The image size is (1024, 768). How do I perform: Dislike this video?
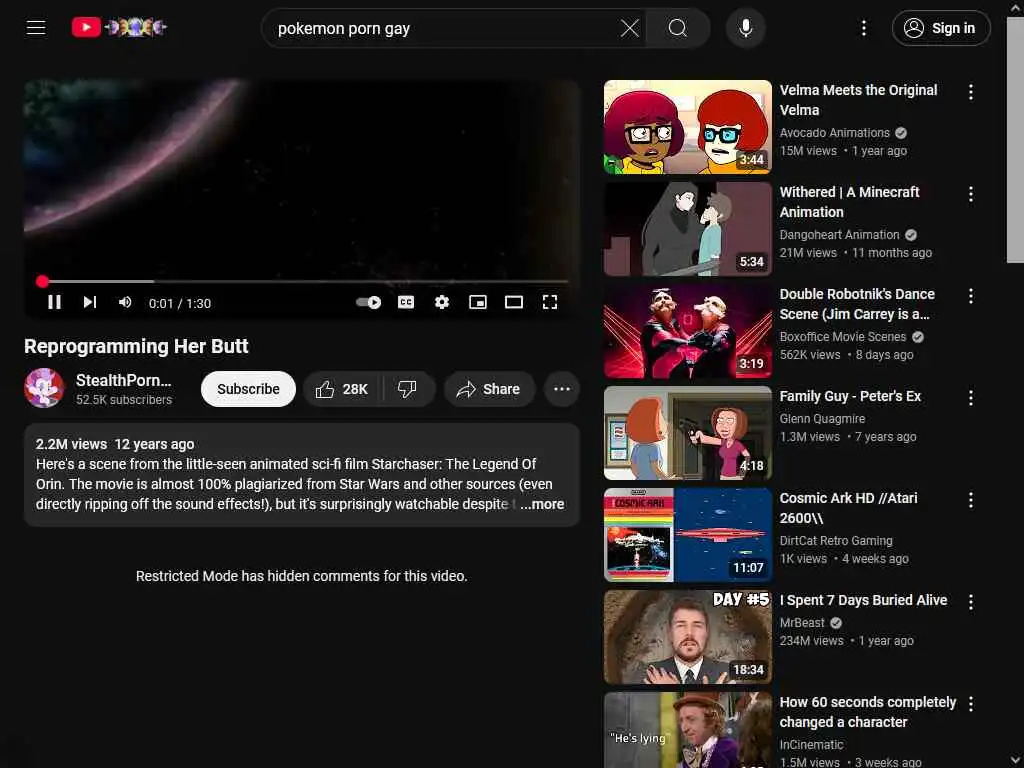(x=408, y=389)
